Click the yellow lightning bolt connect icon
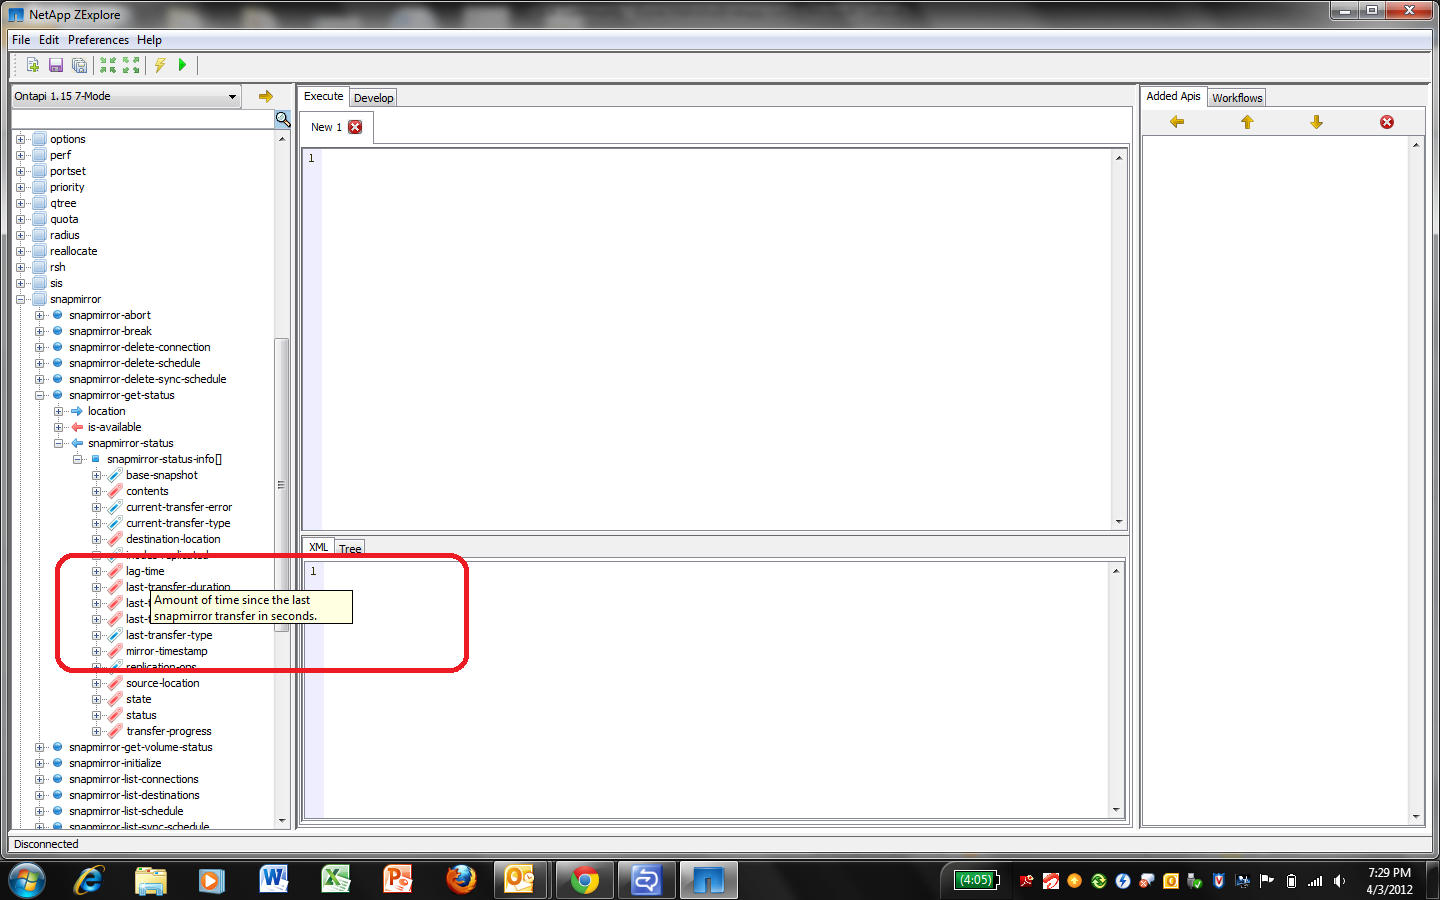The width and height of the screenshot is (1440, 900). pyautogui.click(x=160, y=65)
